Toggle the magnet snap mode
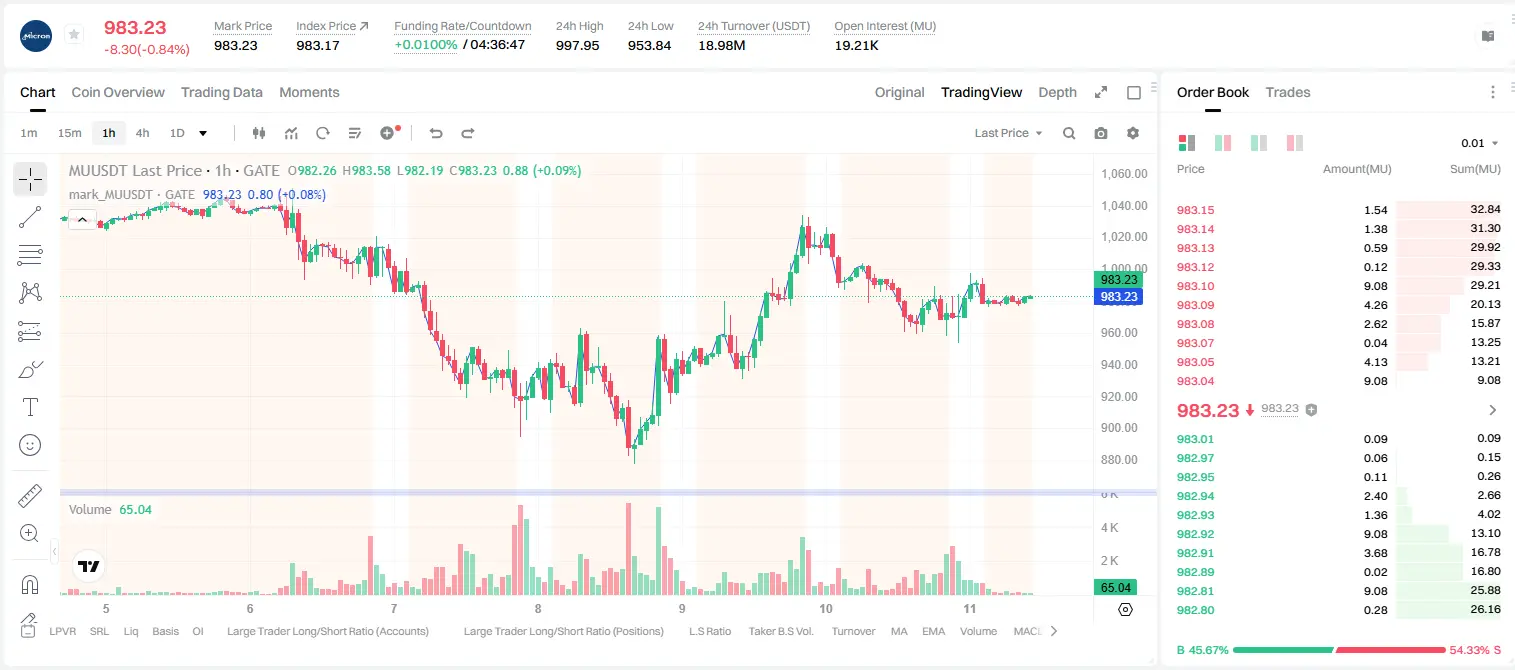 (30, 584)
